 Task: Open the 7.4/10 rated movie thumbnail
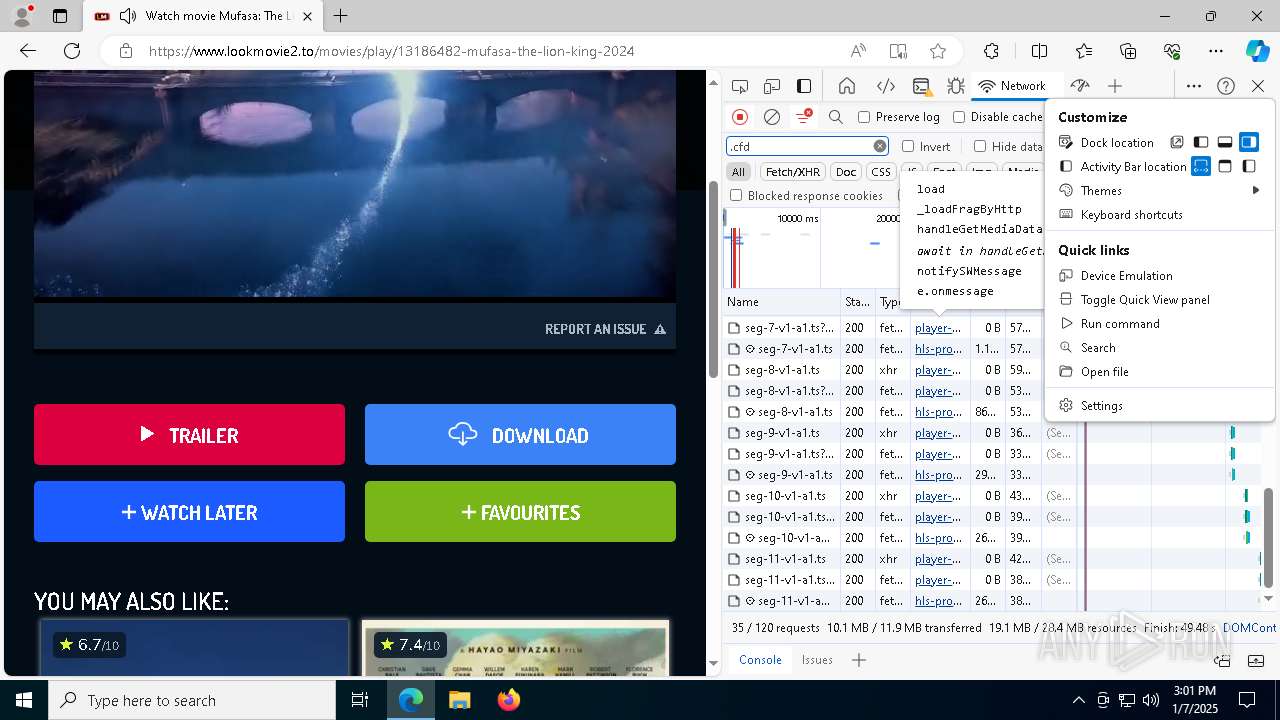[515, 648]
